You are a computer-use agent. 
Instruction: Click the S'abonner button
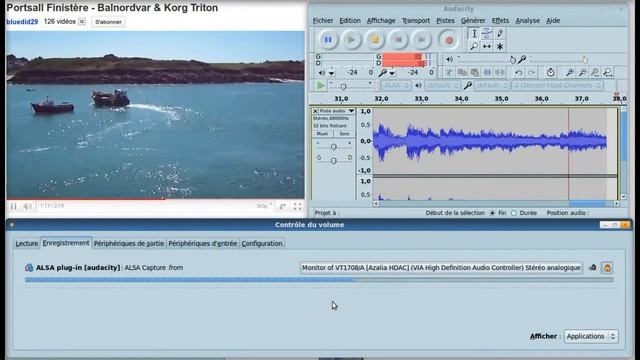tap(108, 22)
